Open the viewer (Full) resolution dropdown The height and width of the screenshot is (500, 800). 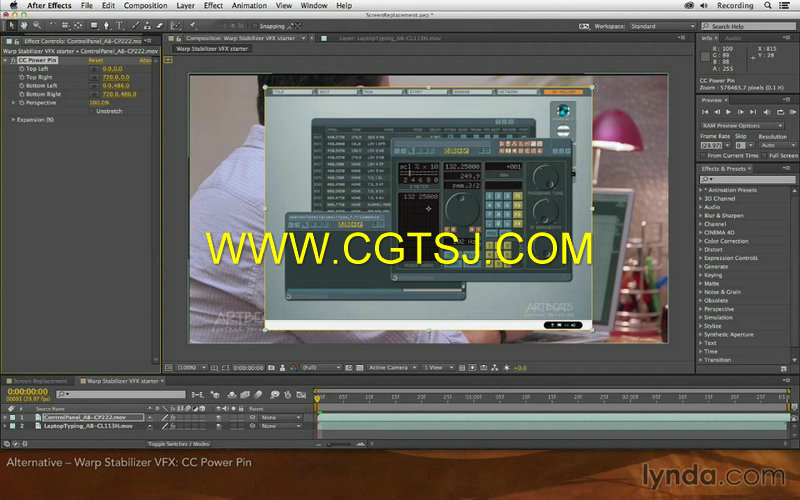point(320,367)
